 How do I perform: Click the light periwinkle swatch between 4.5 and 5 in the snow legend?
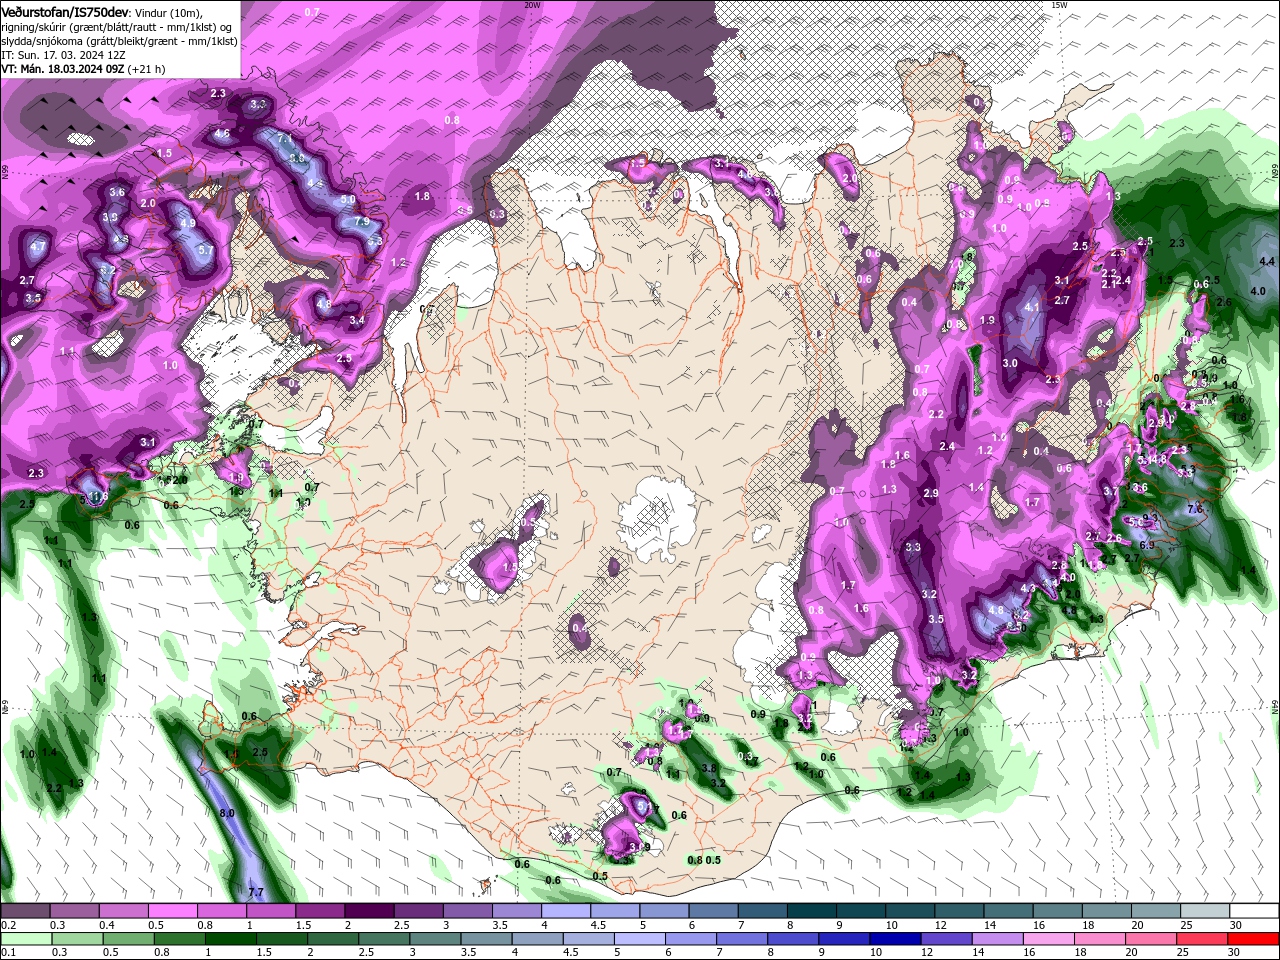pos(614,912)
